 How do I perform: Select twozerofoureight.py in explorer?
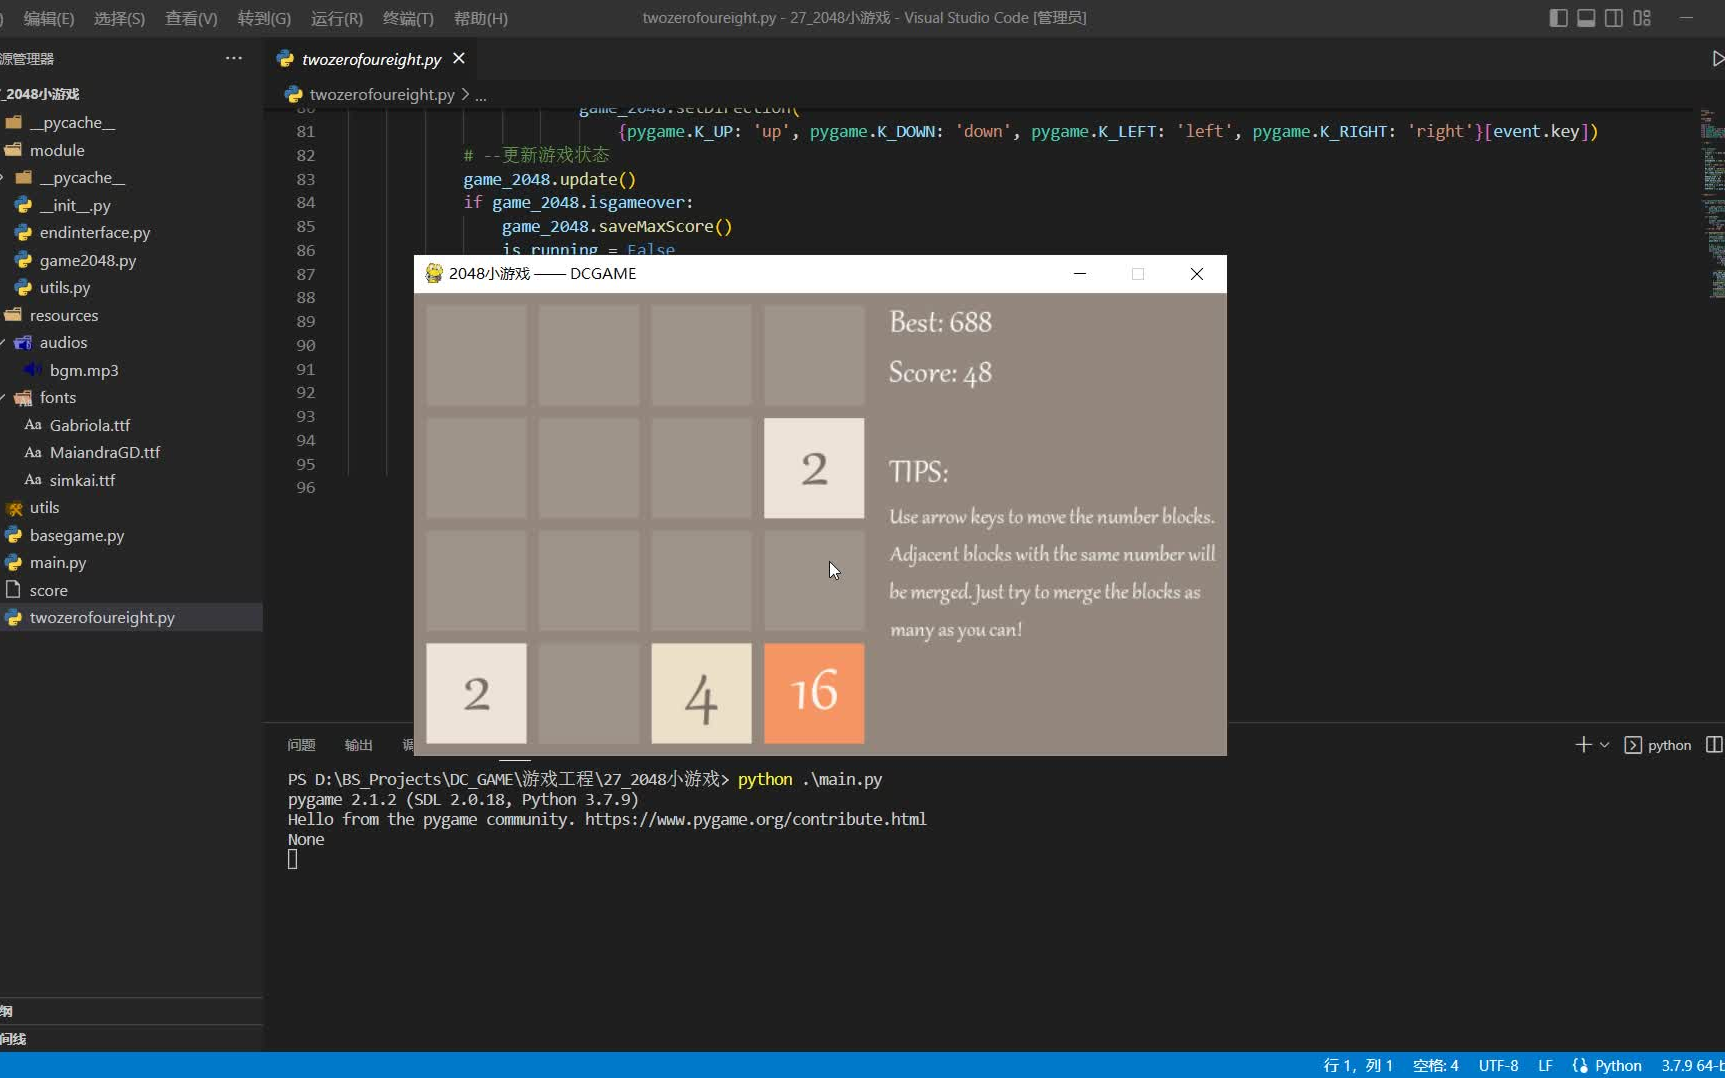point(102,617)
